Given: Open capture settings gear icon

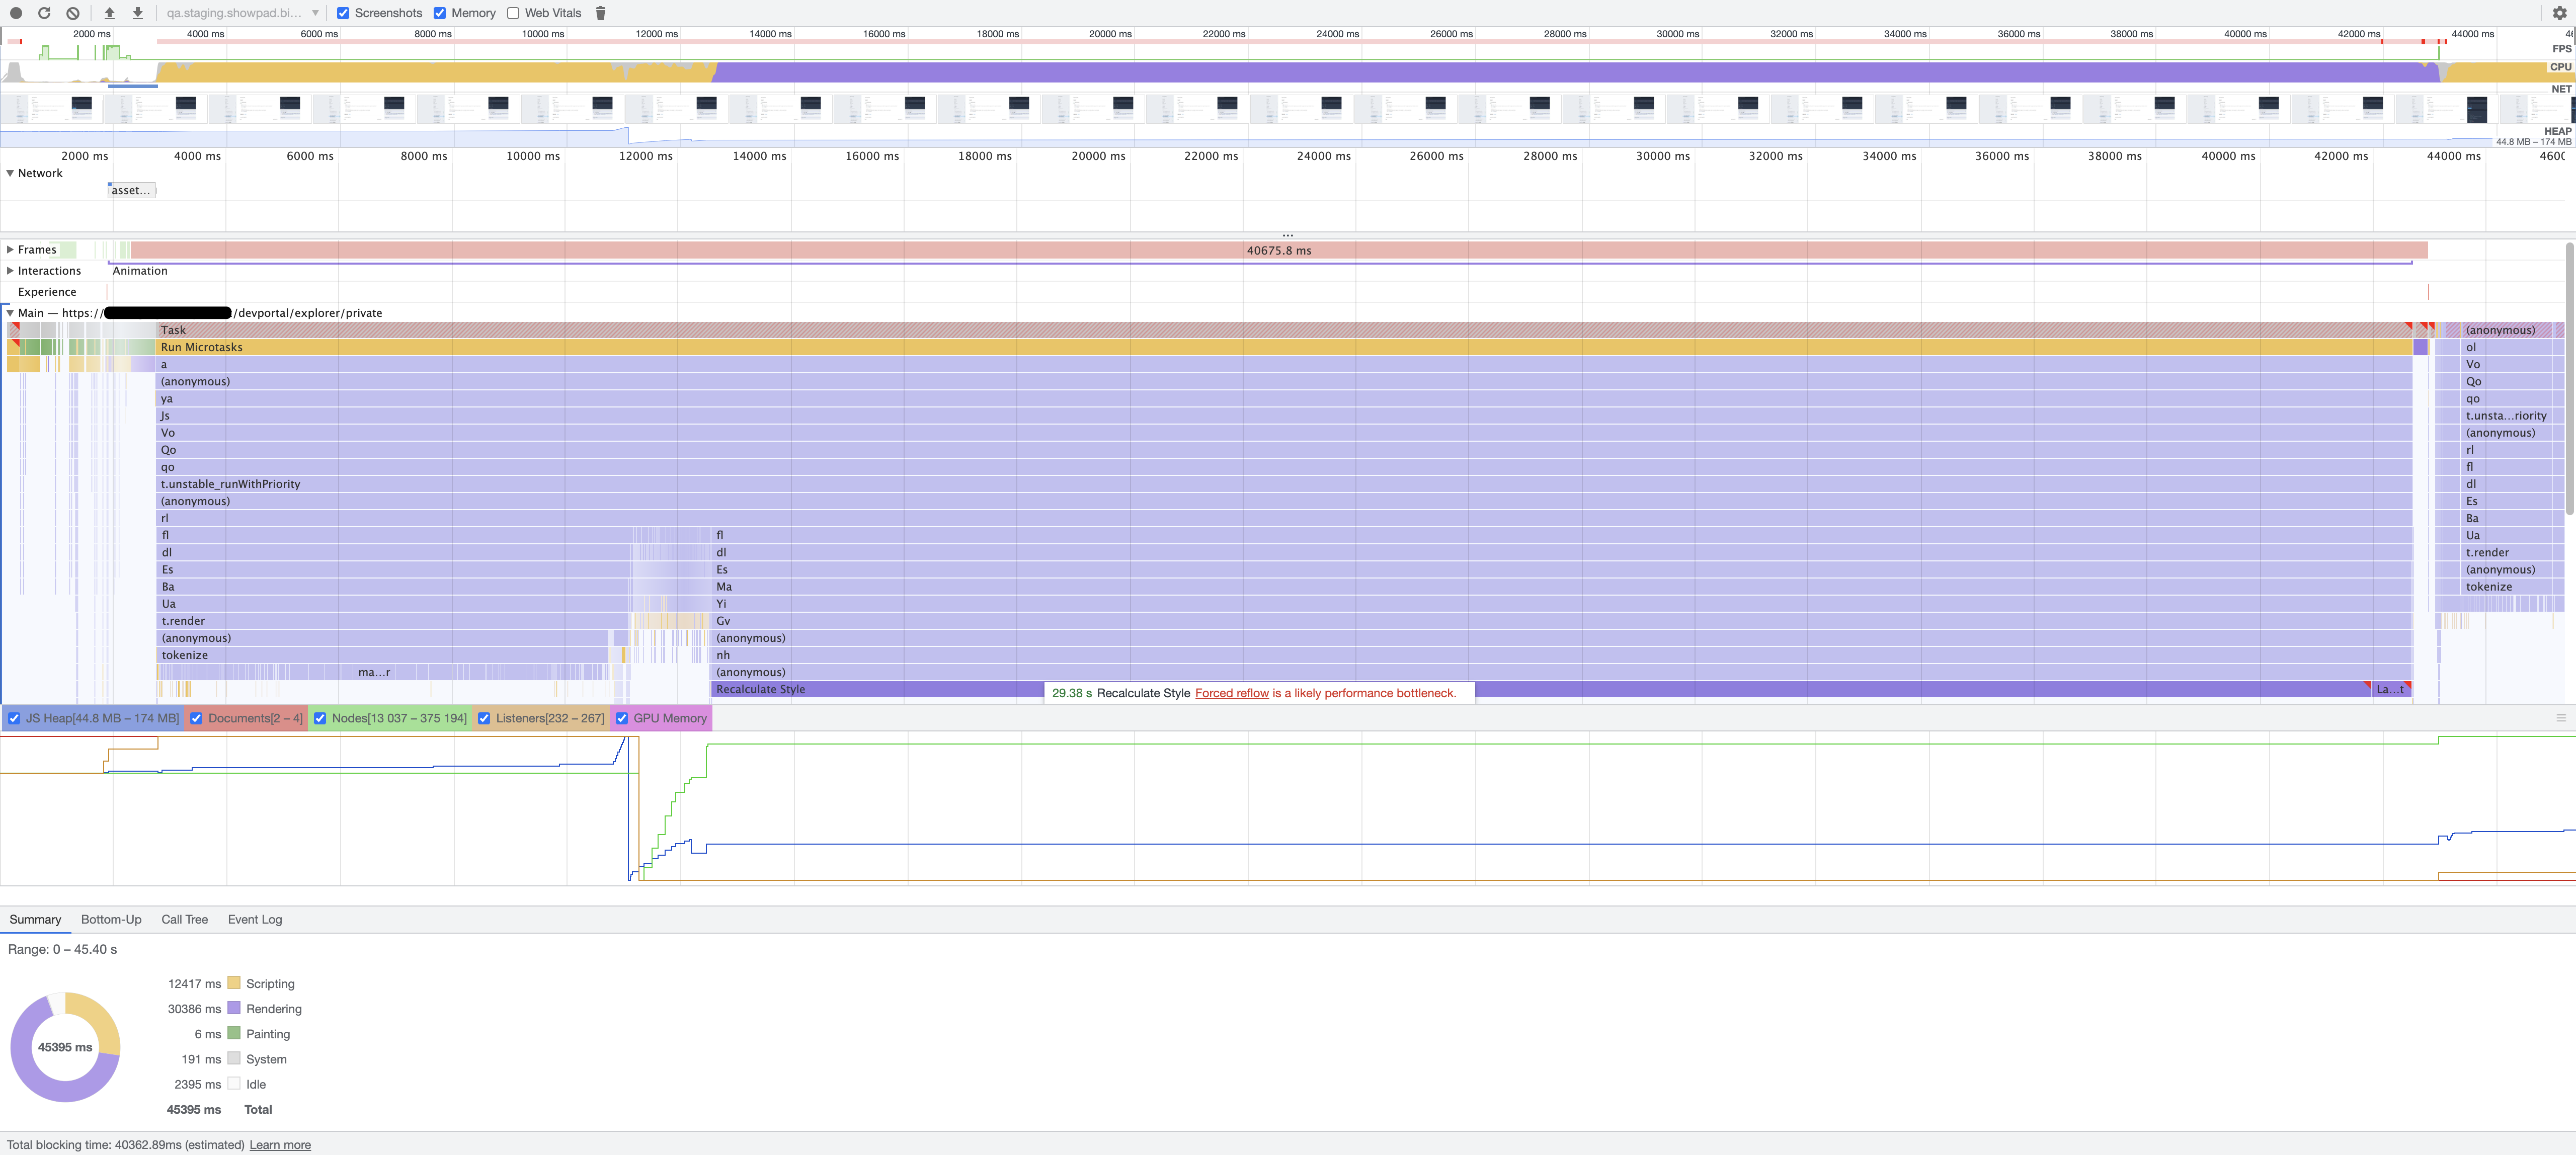Looking at the screenshot, I should (x=2559, y=13).
